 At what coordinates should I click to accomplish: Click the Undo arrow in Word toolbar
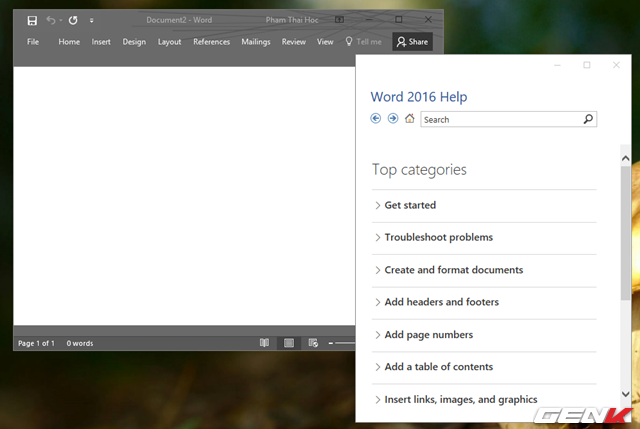click(51, 20)
